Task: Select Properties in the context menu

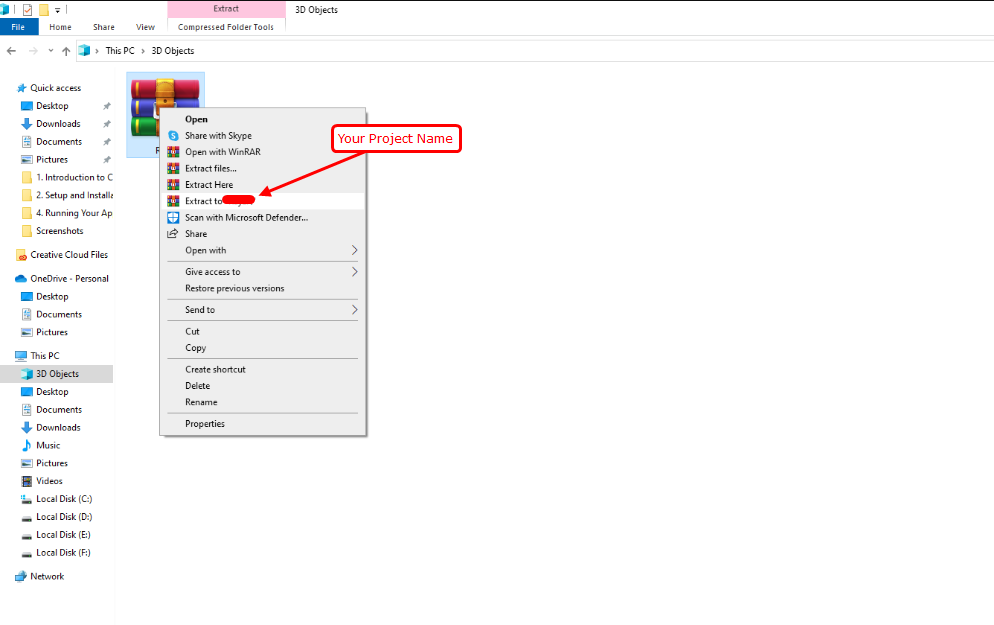Action: [x=205, y=424]
